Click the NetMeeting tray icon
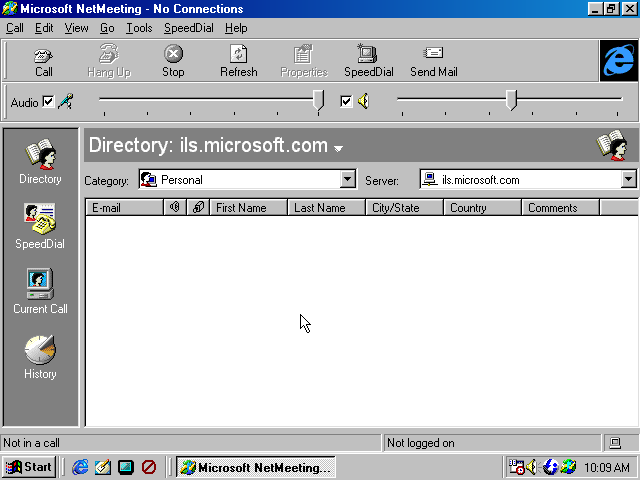Image resolution: width=640 pixels, height=480 pixels. tap(568, 467)
